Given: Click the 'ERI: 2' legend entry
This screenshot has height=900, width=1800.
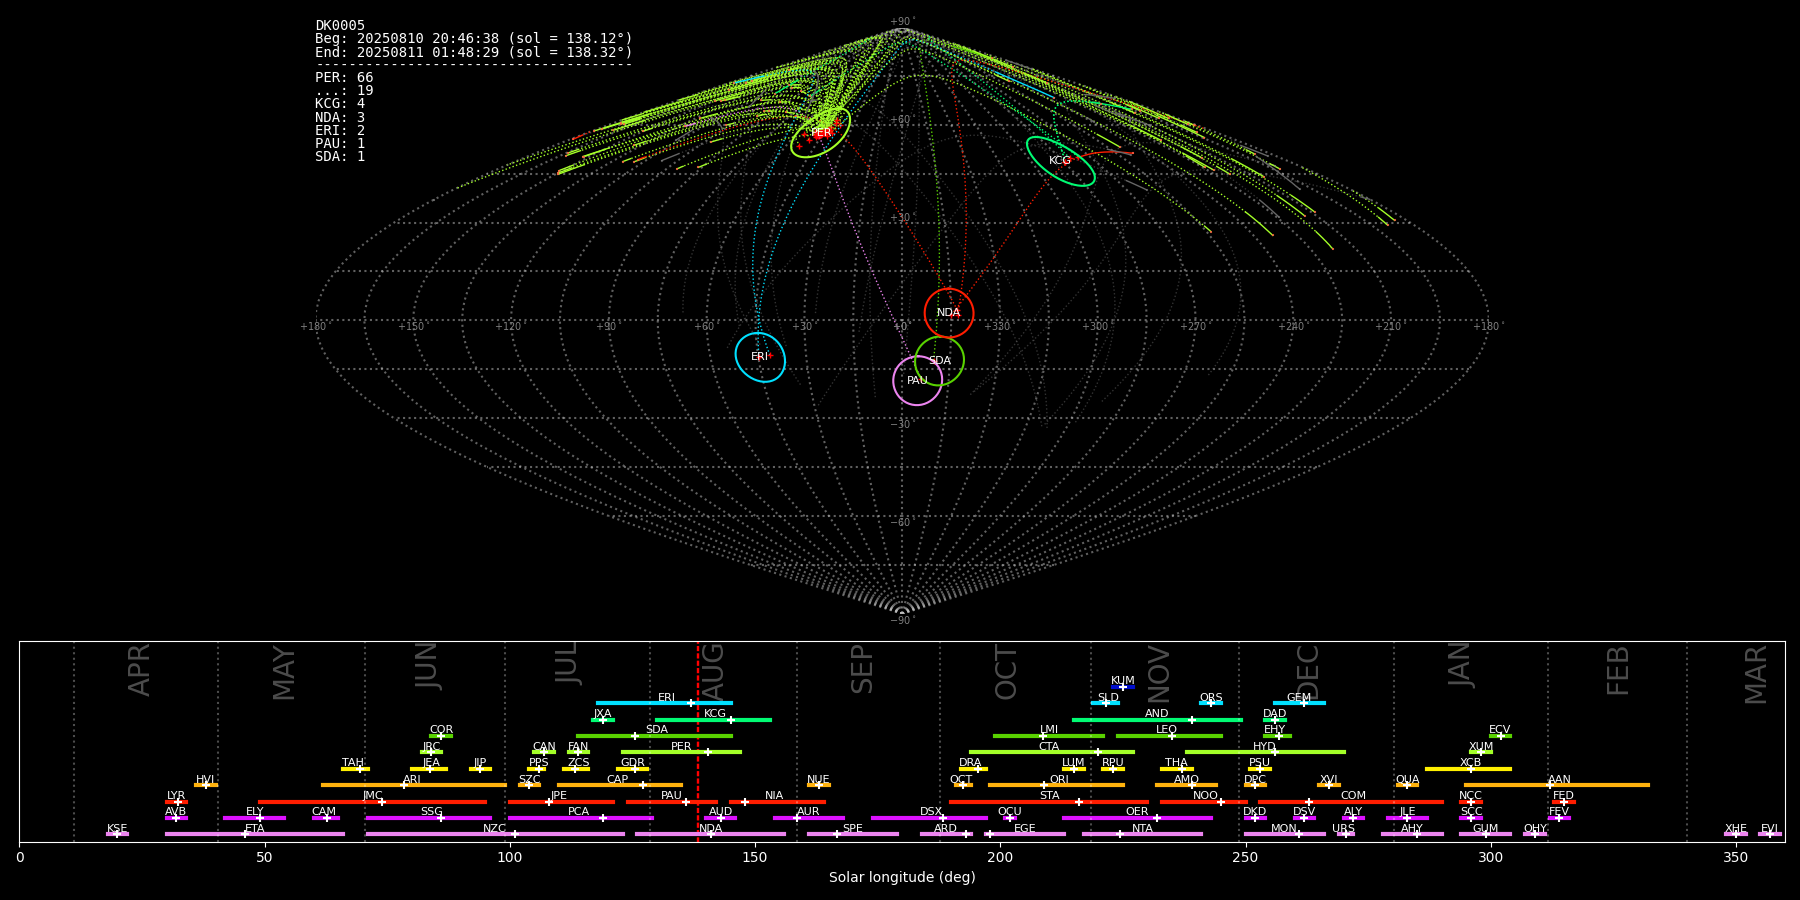Looking at the screenshot, I should (340, 131).
